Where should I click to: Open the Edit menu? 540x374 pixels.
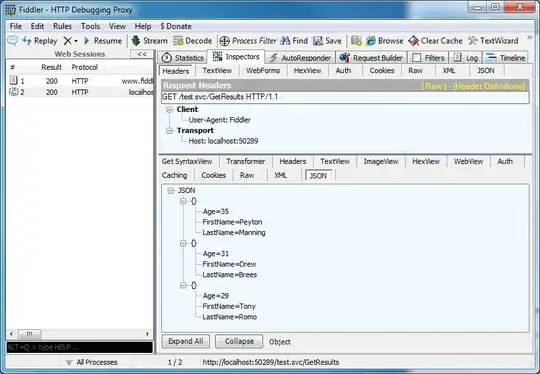click(37, 26)
